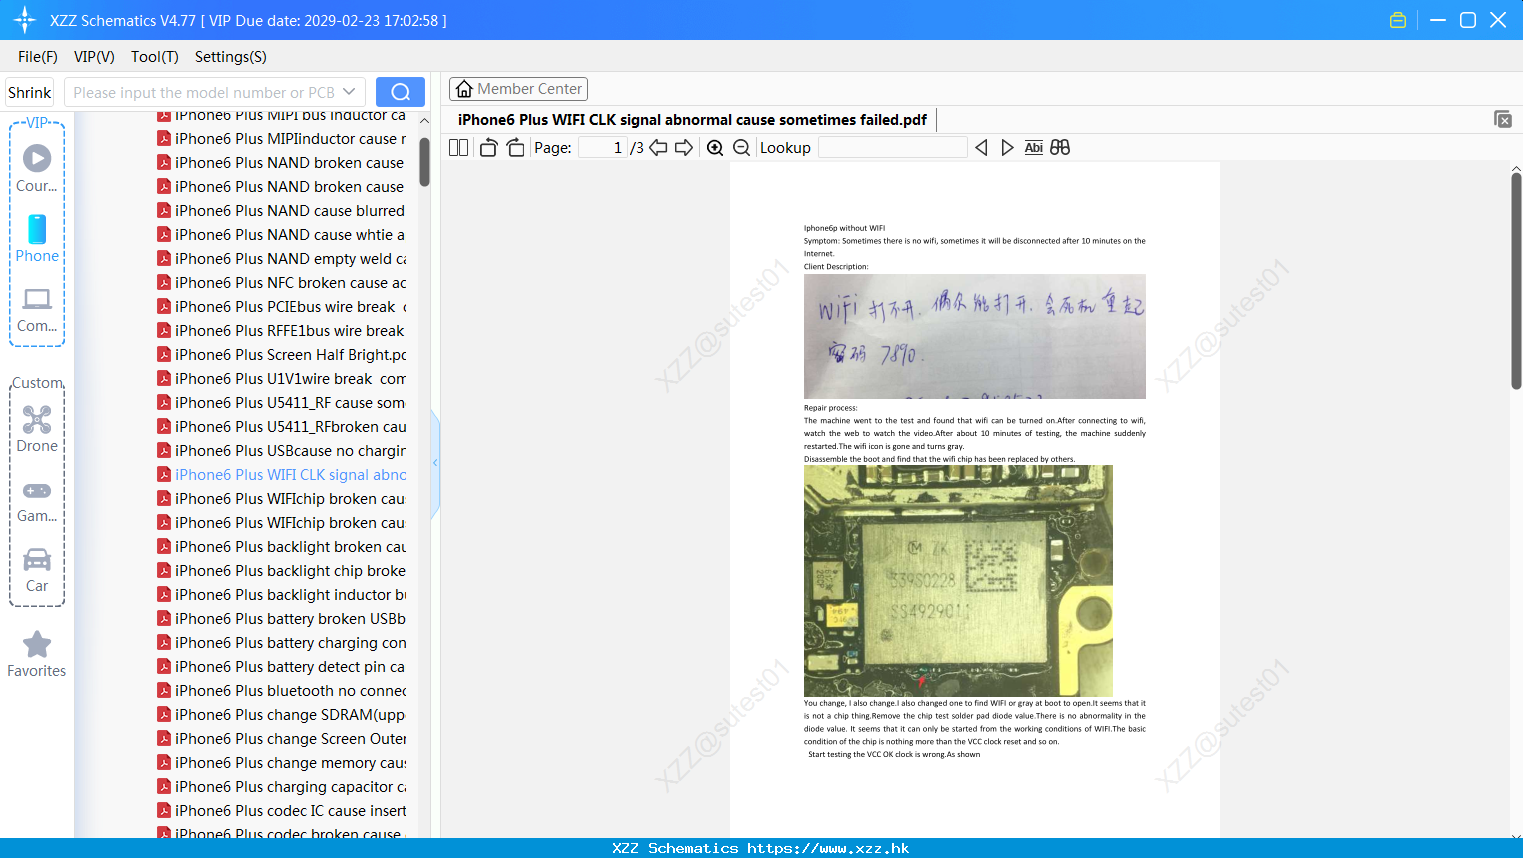Open iPhone6 Plus PCIEbus wire break file
Screen dimensions: 1523x858
pos(282,307)
